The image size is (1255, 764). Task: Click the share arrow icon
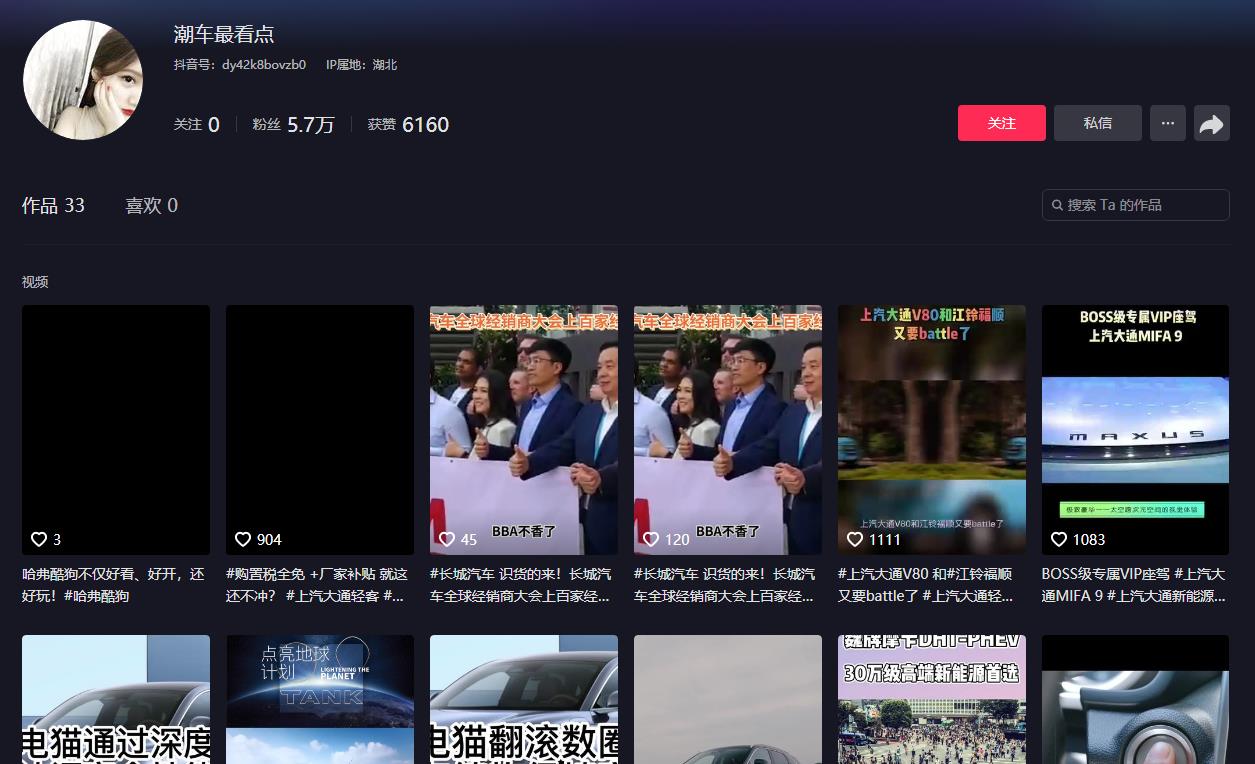(x=1212, y=124)
